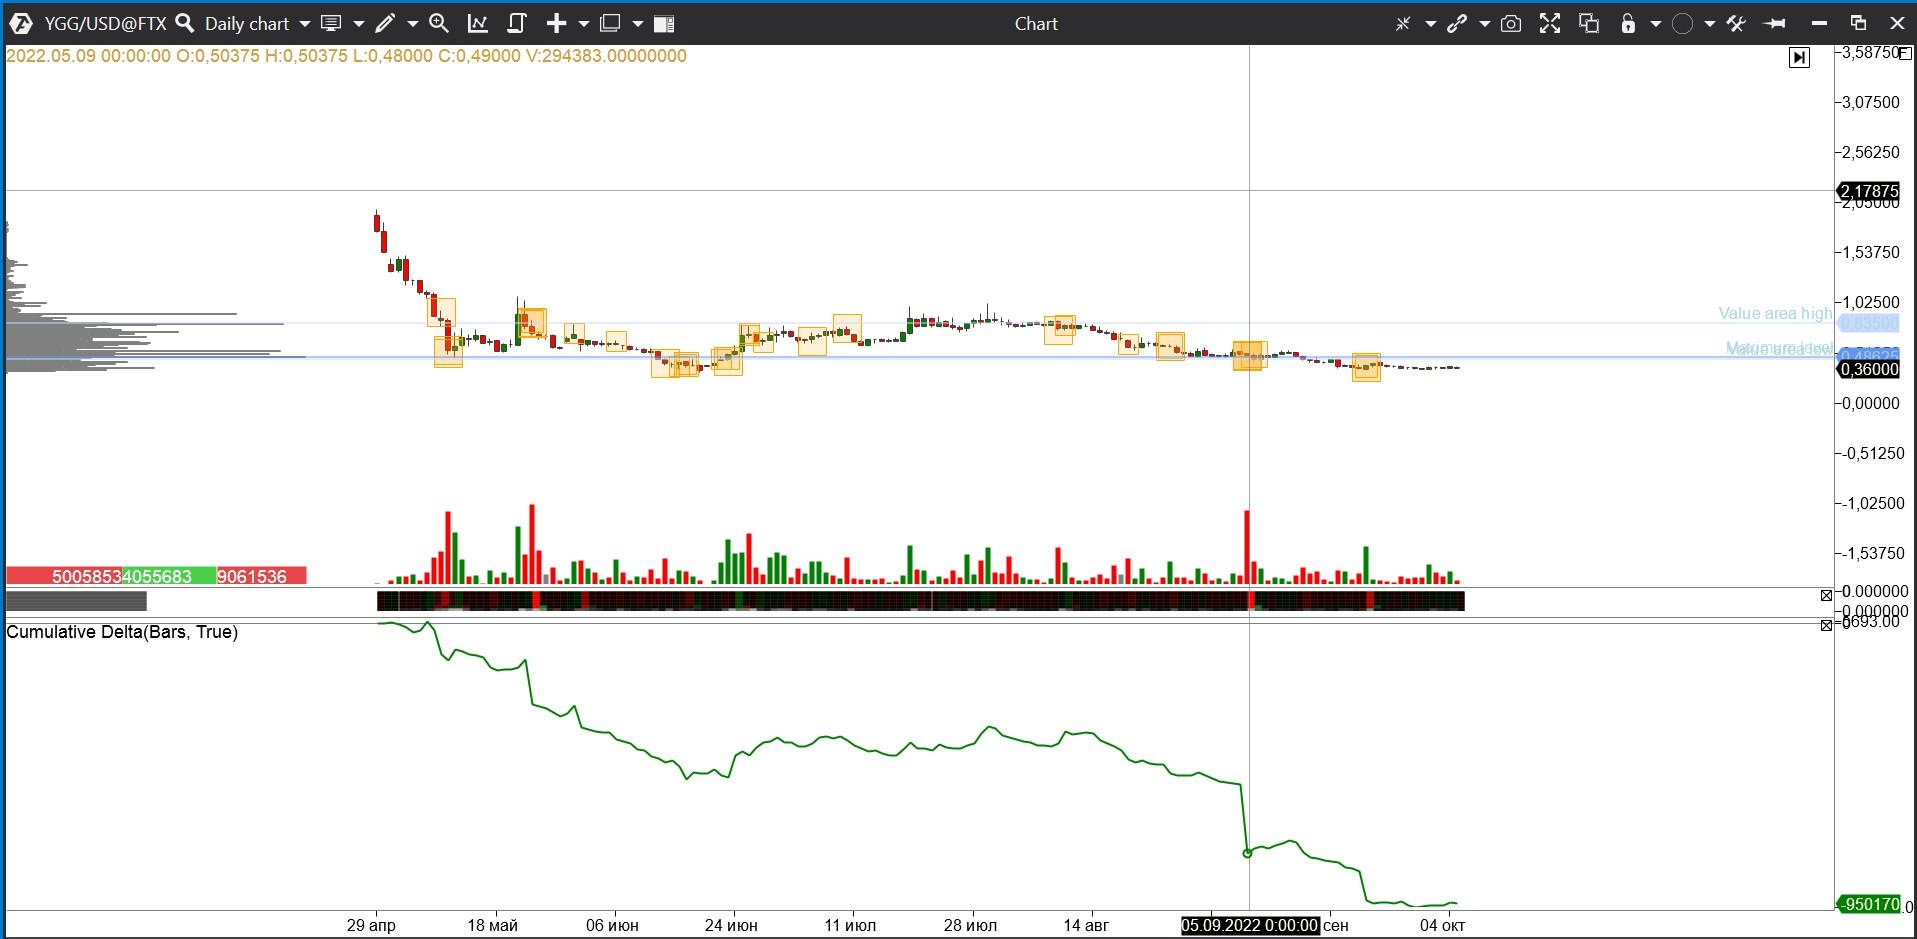Open the scroll-shaped trading panel icon

517,23
